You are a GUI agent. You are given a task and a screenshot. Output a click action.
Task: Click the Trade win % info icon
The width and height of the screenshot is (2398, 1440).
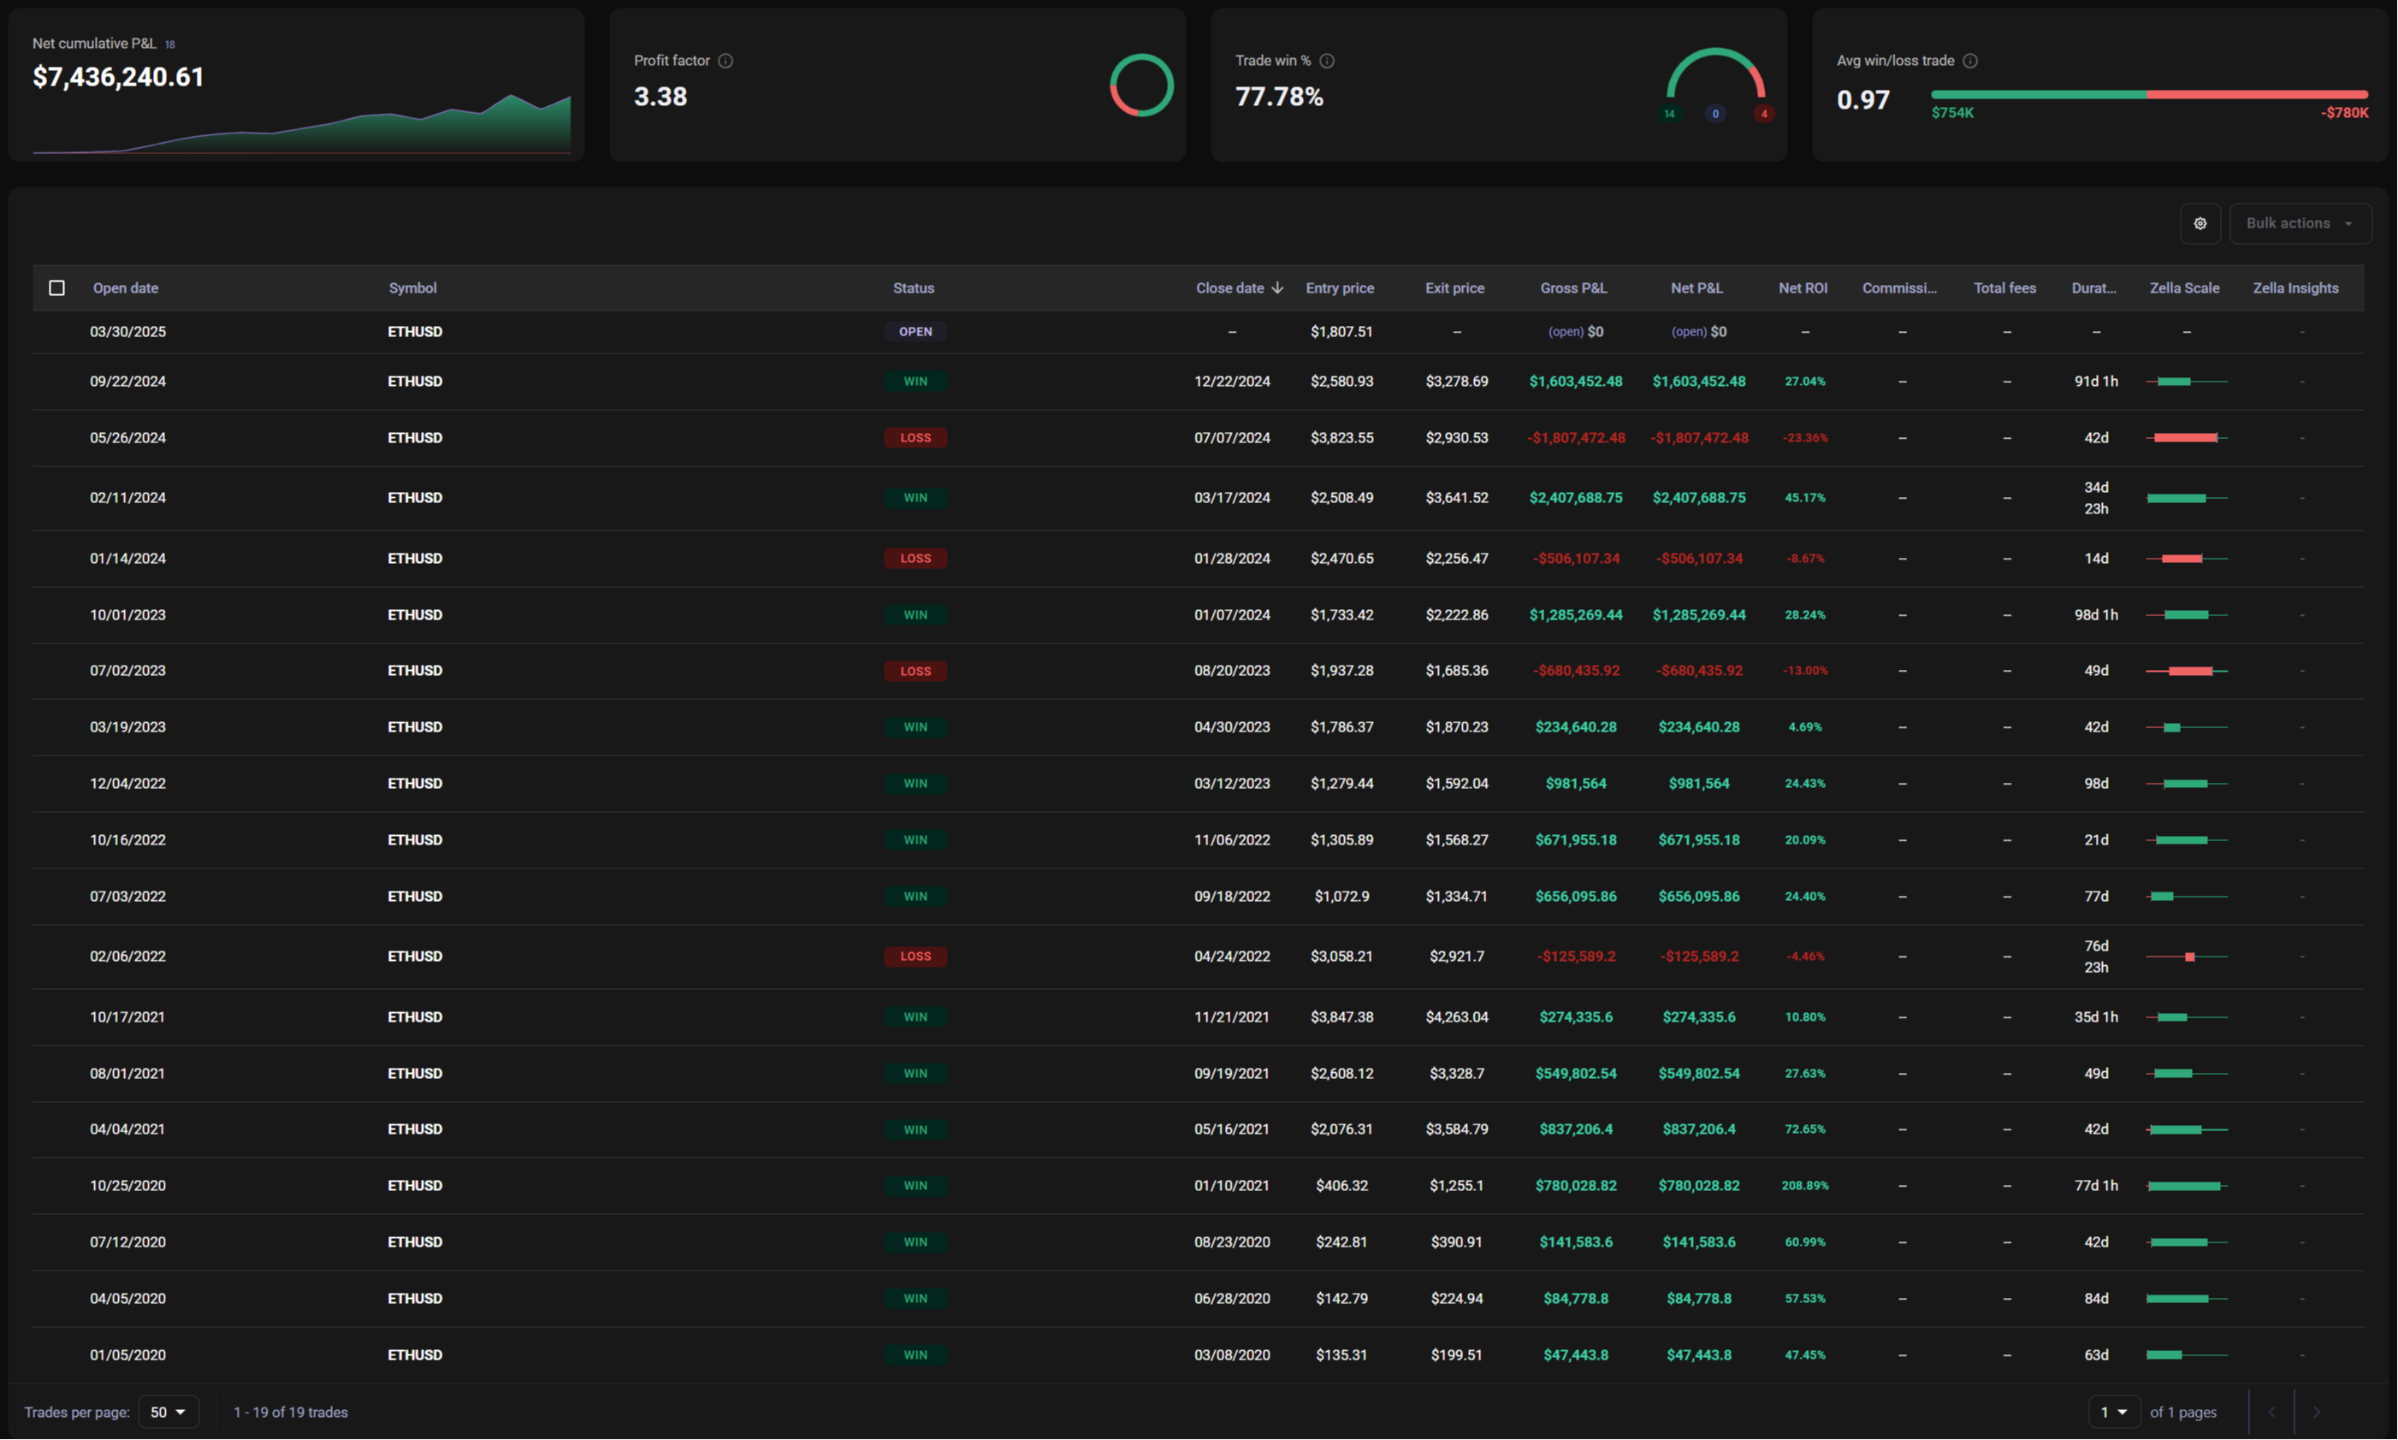1327,61
